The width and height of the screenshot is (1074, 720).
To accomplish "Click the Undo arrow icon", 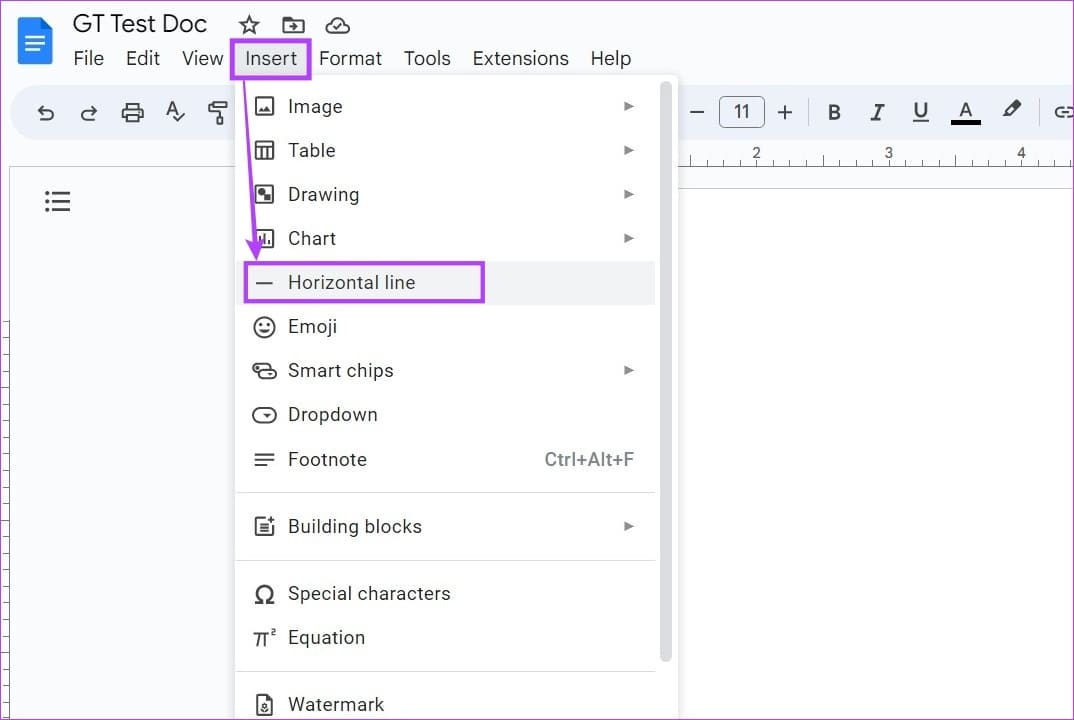I will click(46, 113).
